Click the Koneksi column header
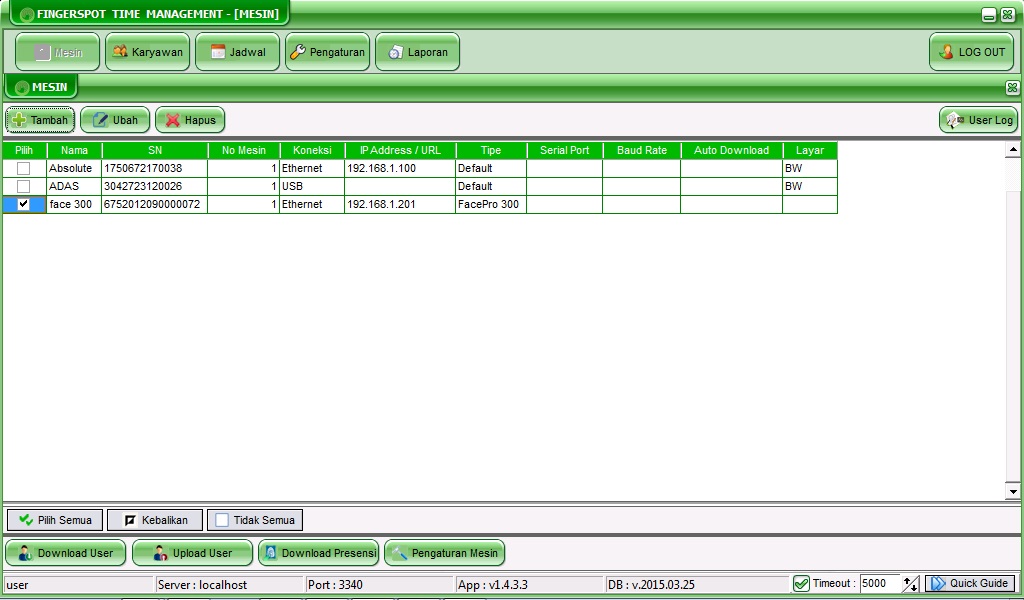1024x600 pixels. pyautogui.click(x=312, y=150)
